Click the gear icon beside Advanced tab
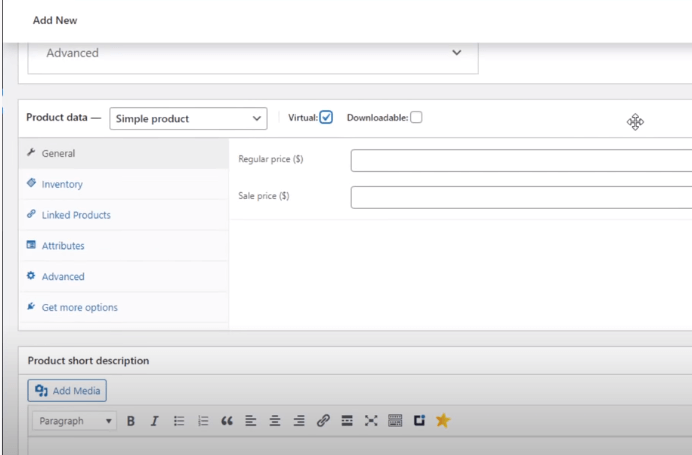692x455 pixels. pyautogui.click(x=31, y=275)
